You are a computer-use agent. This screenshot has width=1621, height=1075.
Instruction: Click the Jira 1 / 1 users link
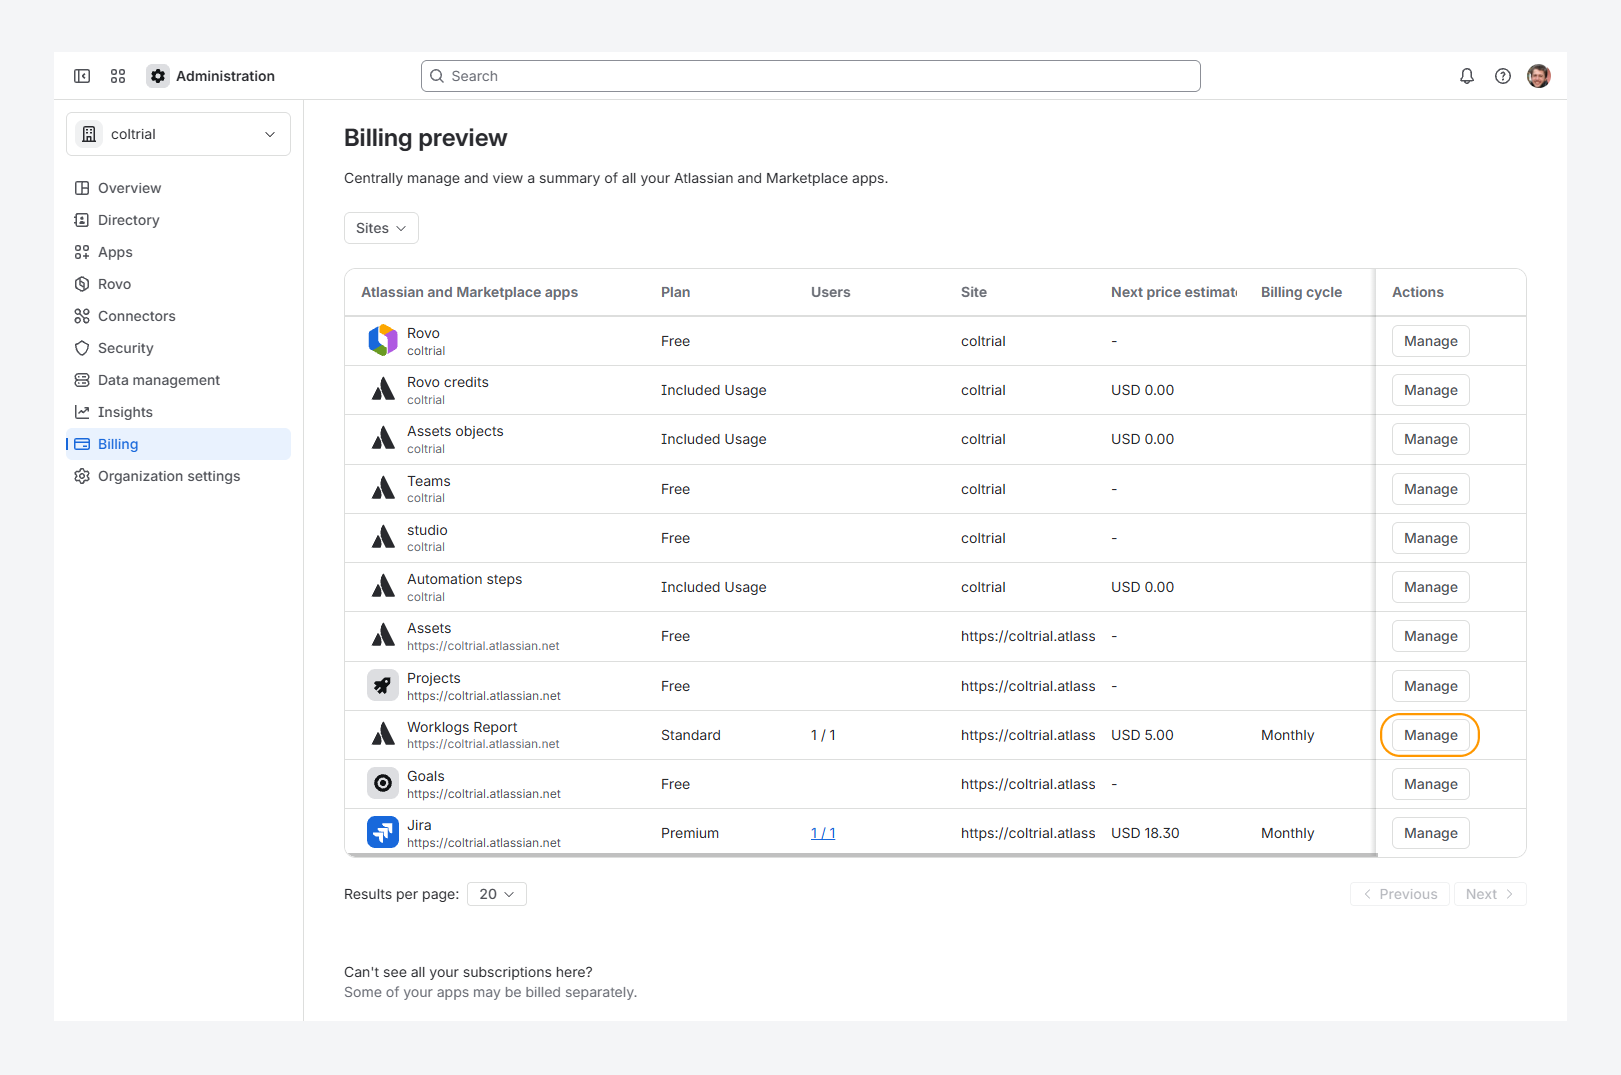823,833
